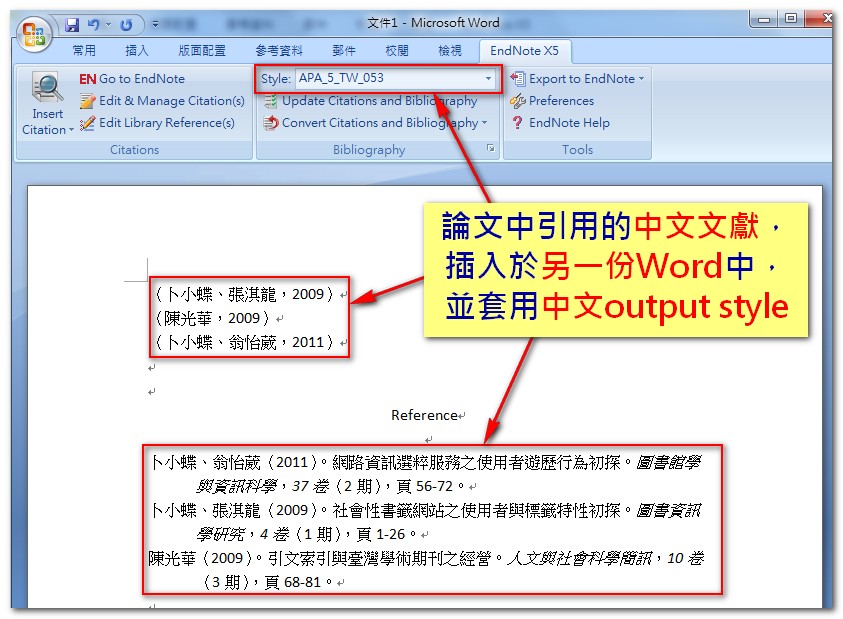Click the EN Go to EndNote icon

87,79
